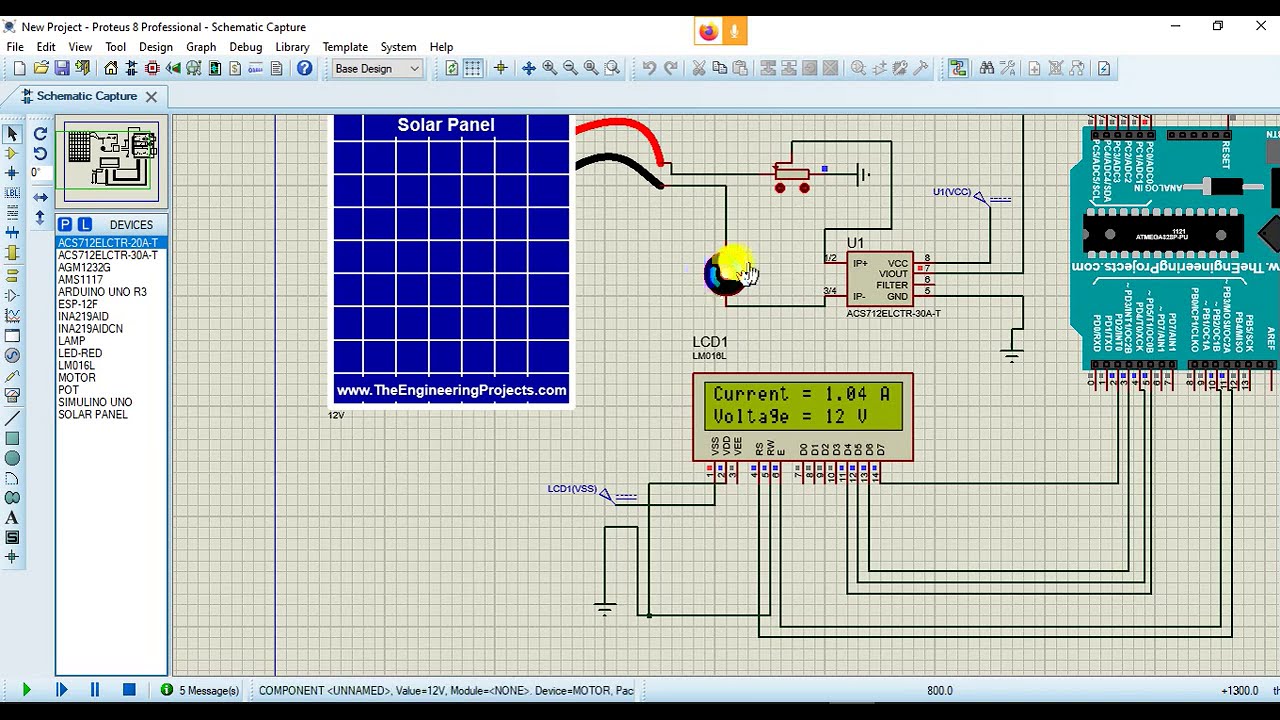Image resolution: width=1280 pixels, height=720 pixels.
Task: Close the Schematic Capture tab
Action: click(151, 96)
